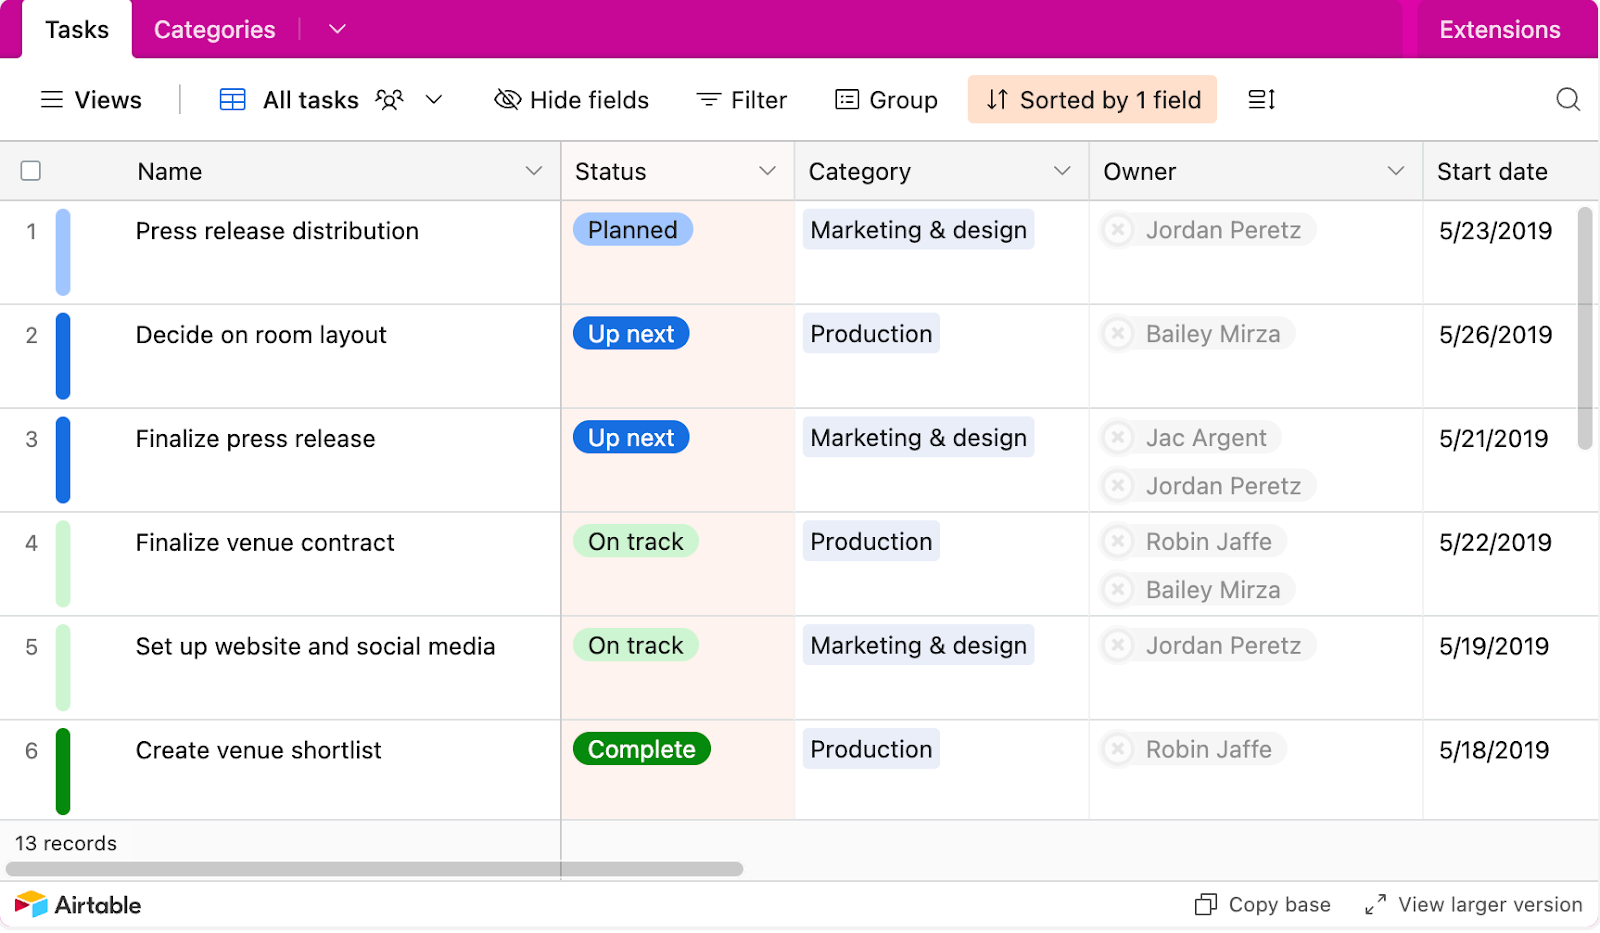Viewport: 1600px width, 933px height.
Task: Click the 5/23/2019 start date cell
Action: click(1496, 231)
